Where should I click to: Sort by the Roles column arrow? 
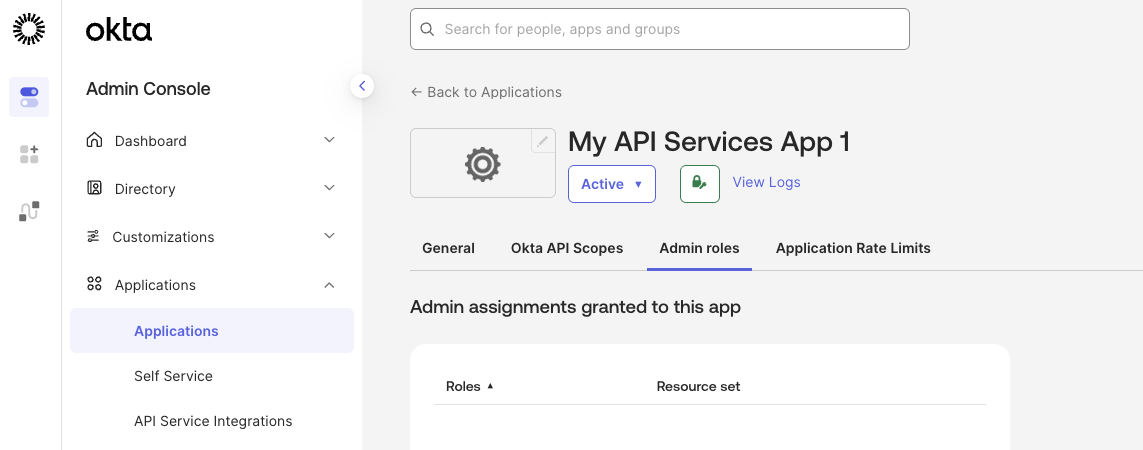490,386
